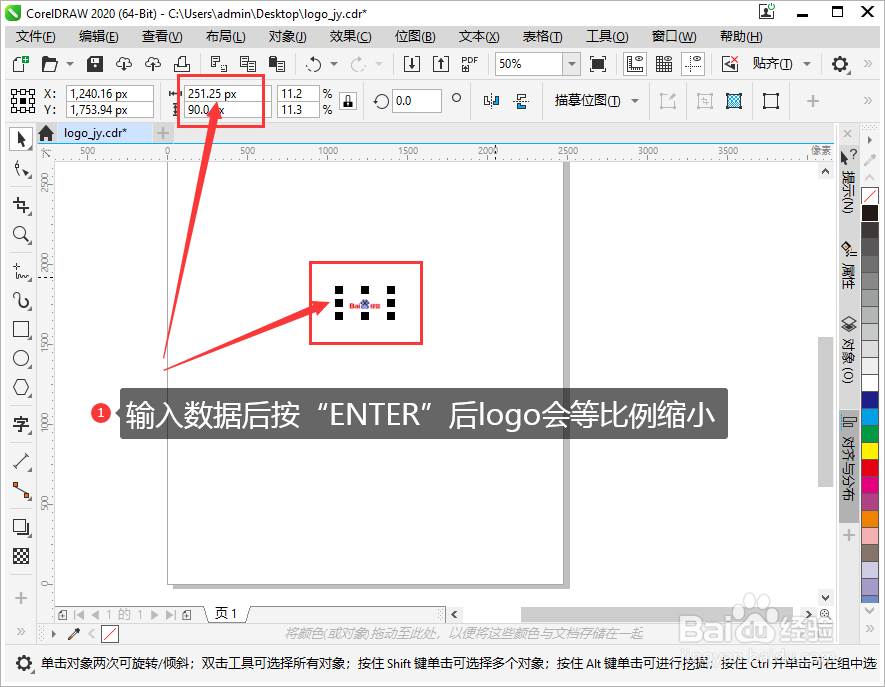Open zoom level dropdown arrow

point(572,64)
